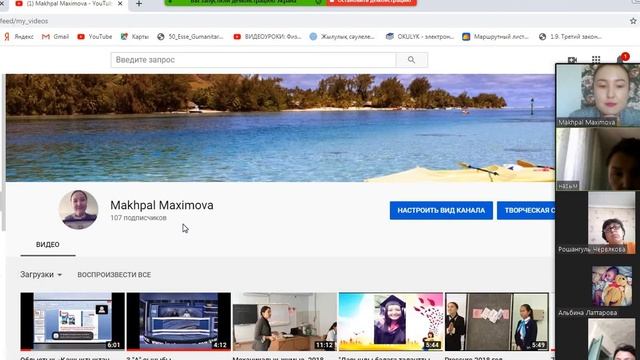Open the 50_Esse_Gumanitar bookmark

click(x=190, y=37)
